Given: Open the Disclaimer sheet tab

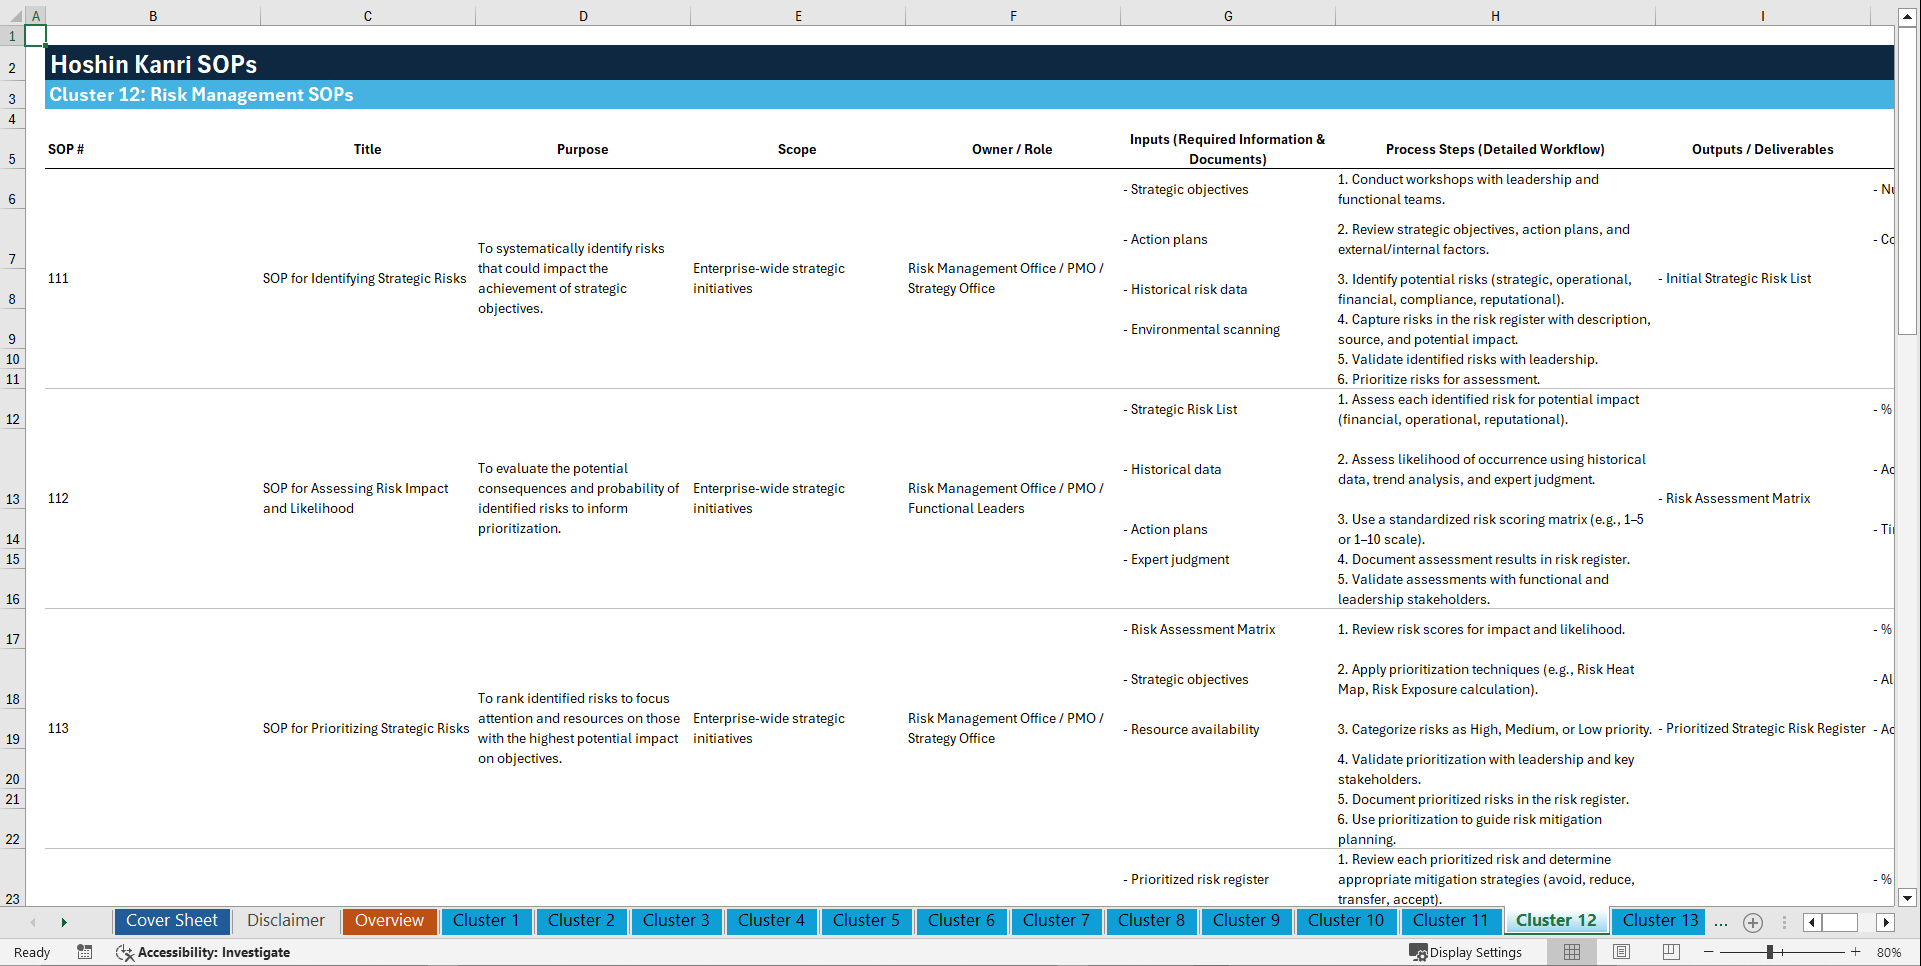Looking at the screenshot, I should 285,921.
